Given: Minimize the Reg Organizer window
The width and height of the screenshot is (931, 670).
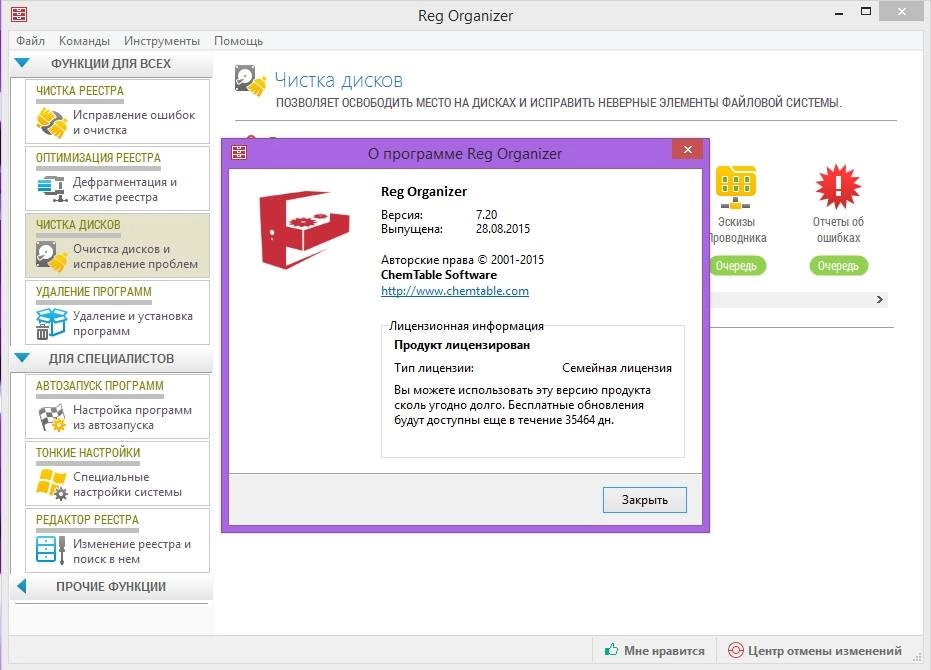Looking at the screenshot, I should pyautogui.click(x=839, y=13).
